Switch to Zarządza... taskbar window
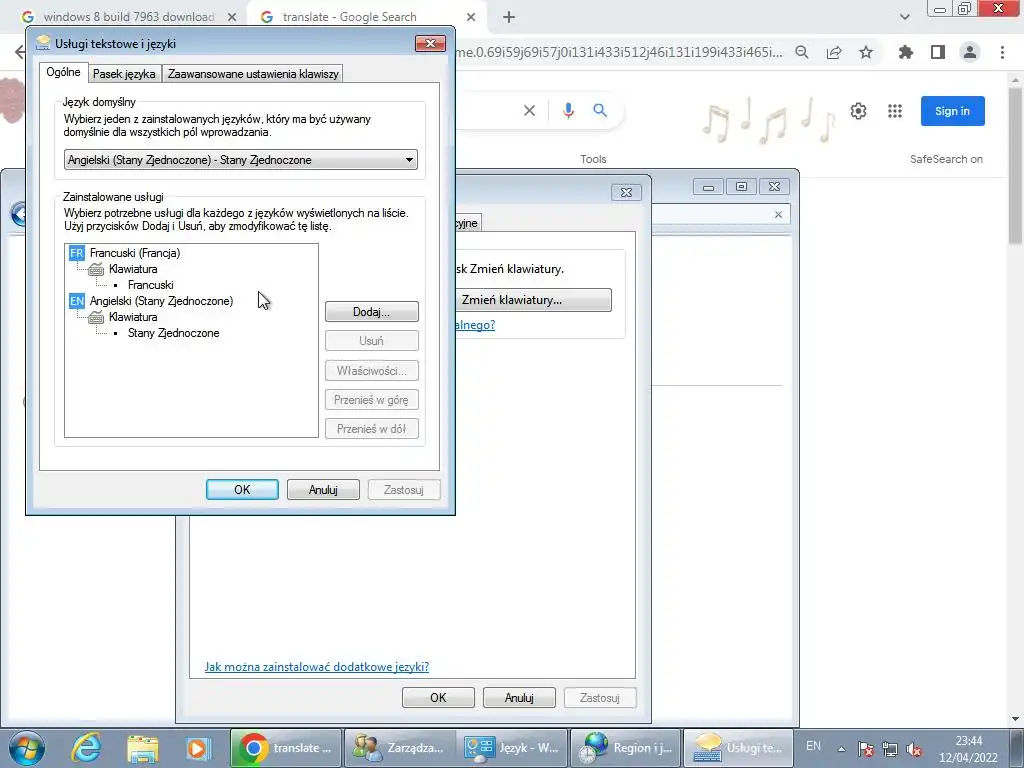The image size is (1024, 768). click(x=399, y=748)
